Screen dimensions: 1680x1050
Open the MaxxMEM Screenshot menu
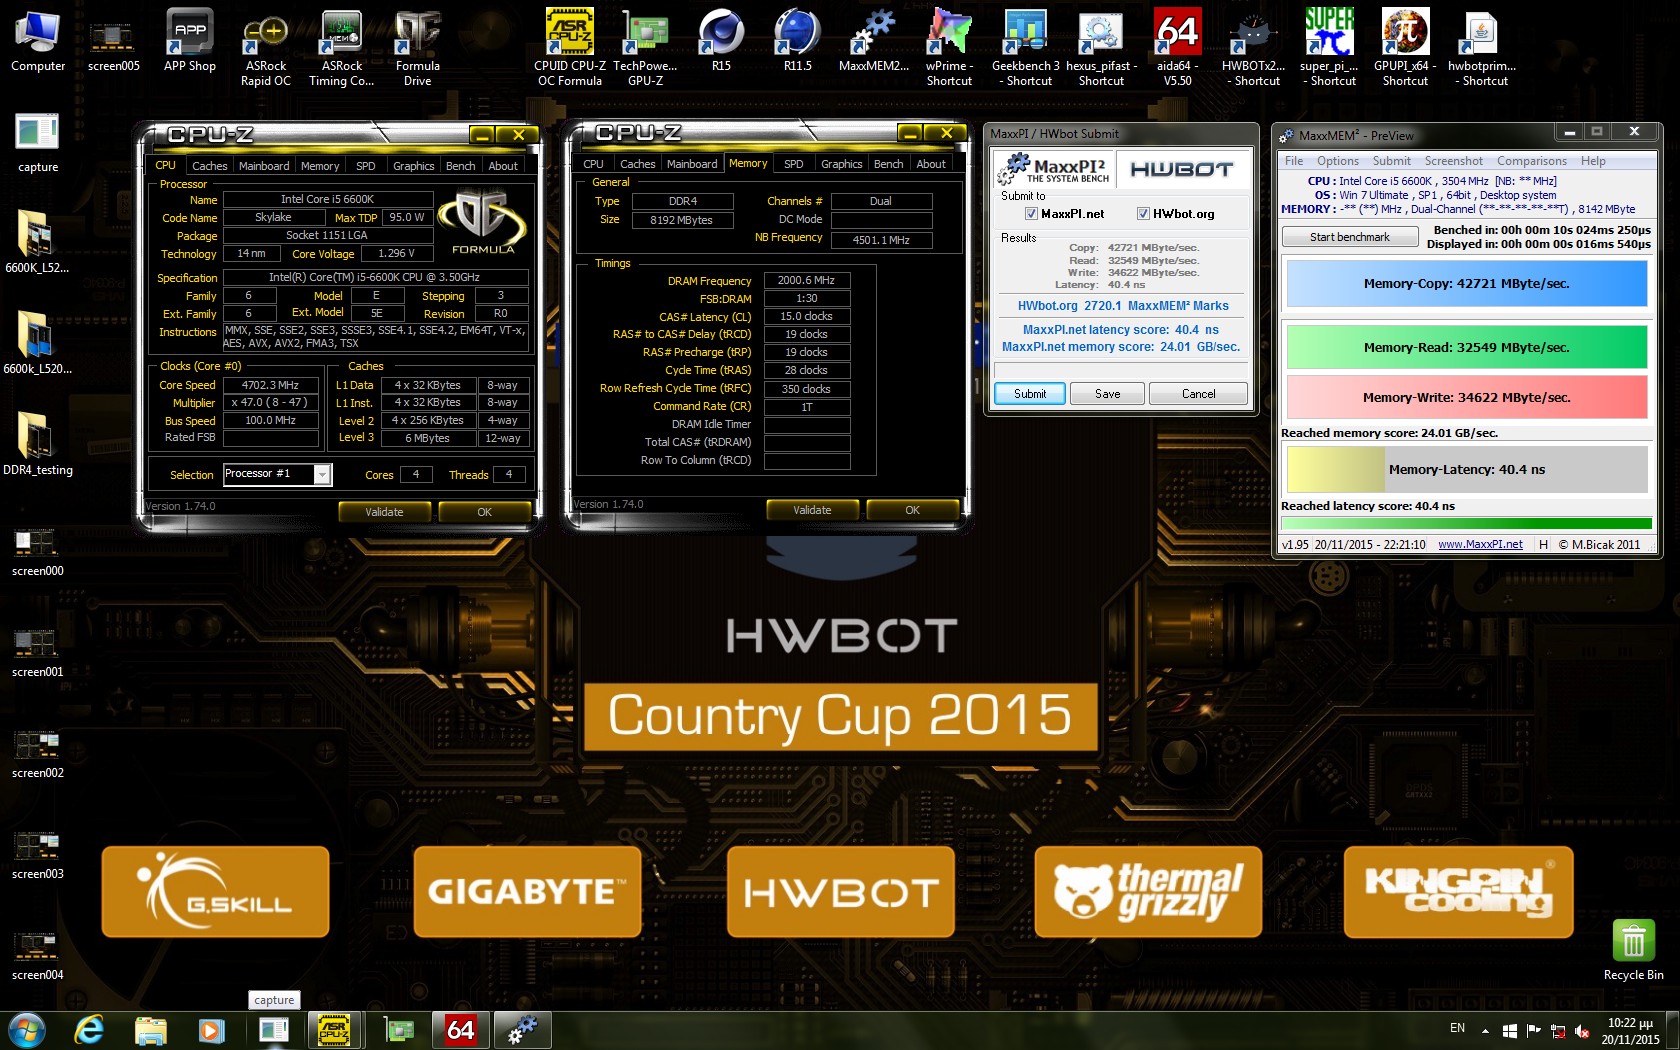(1454, 161)
